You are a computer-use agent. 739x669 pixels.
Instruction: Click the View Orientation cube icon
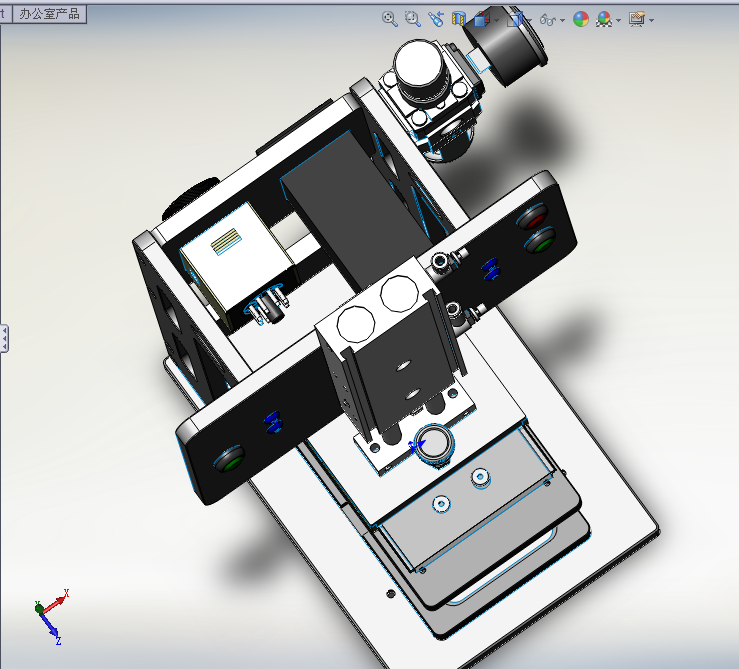[482, 19]
